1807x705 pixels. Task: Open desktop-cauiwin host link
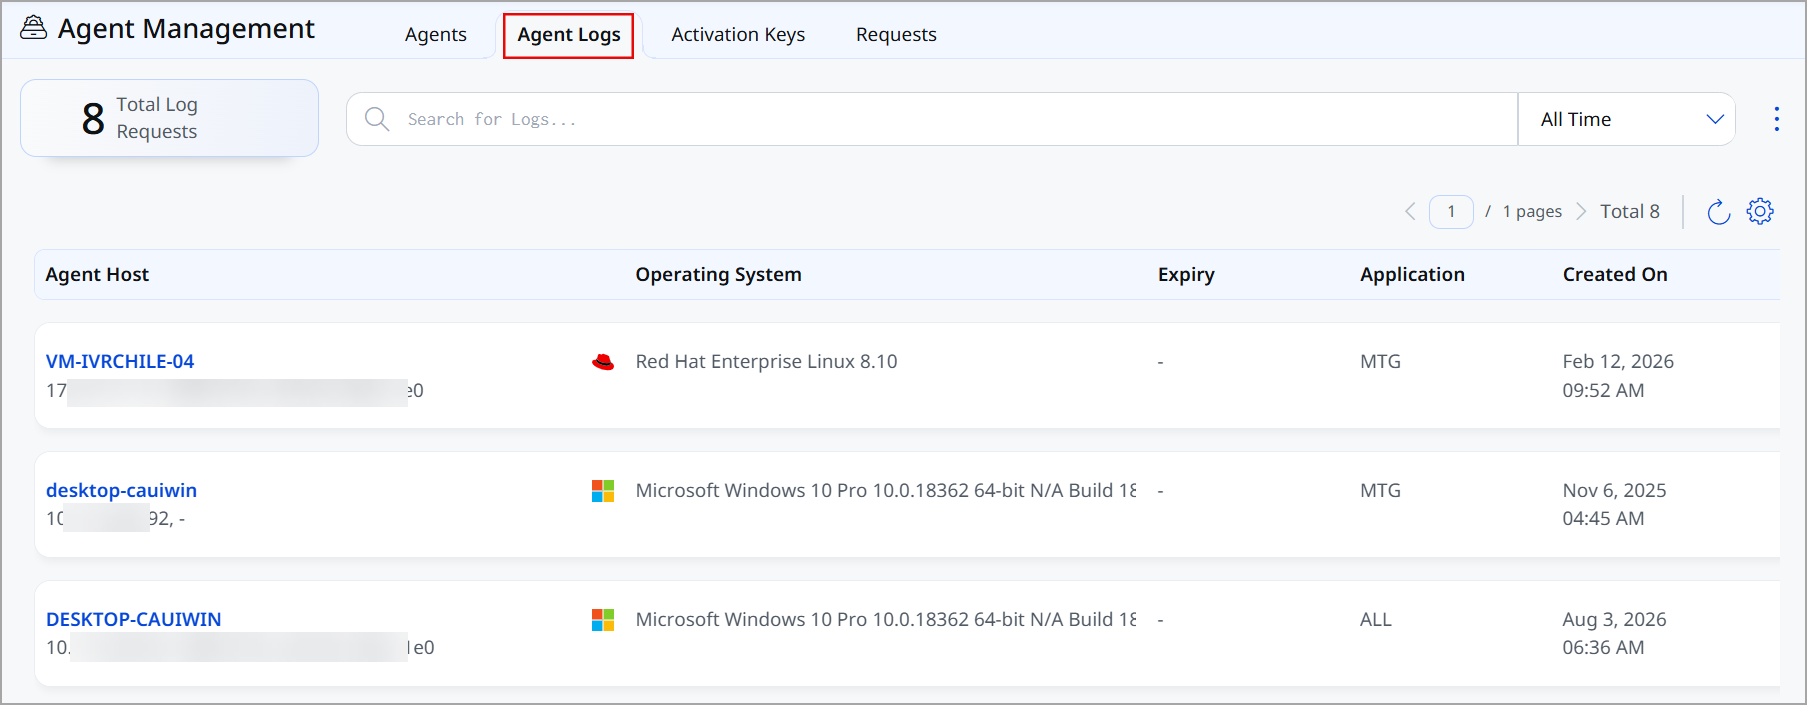click(121, 491)
